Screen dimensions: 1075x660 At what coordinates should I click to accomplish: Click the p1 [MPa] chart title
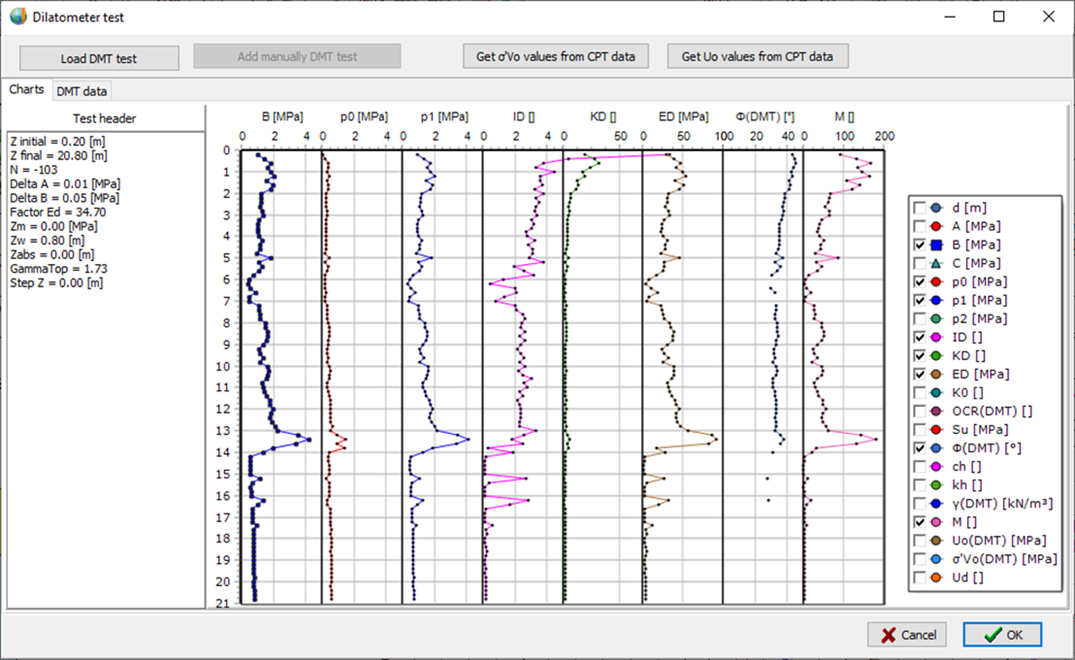point(444,117)
